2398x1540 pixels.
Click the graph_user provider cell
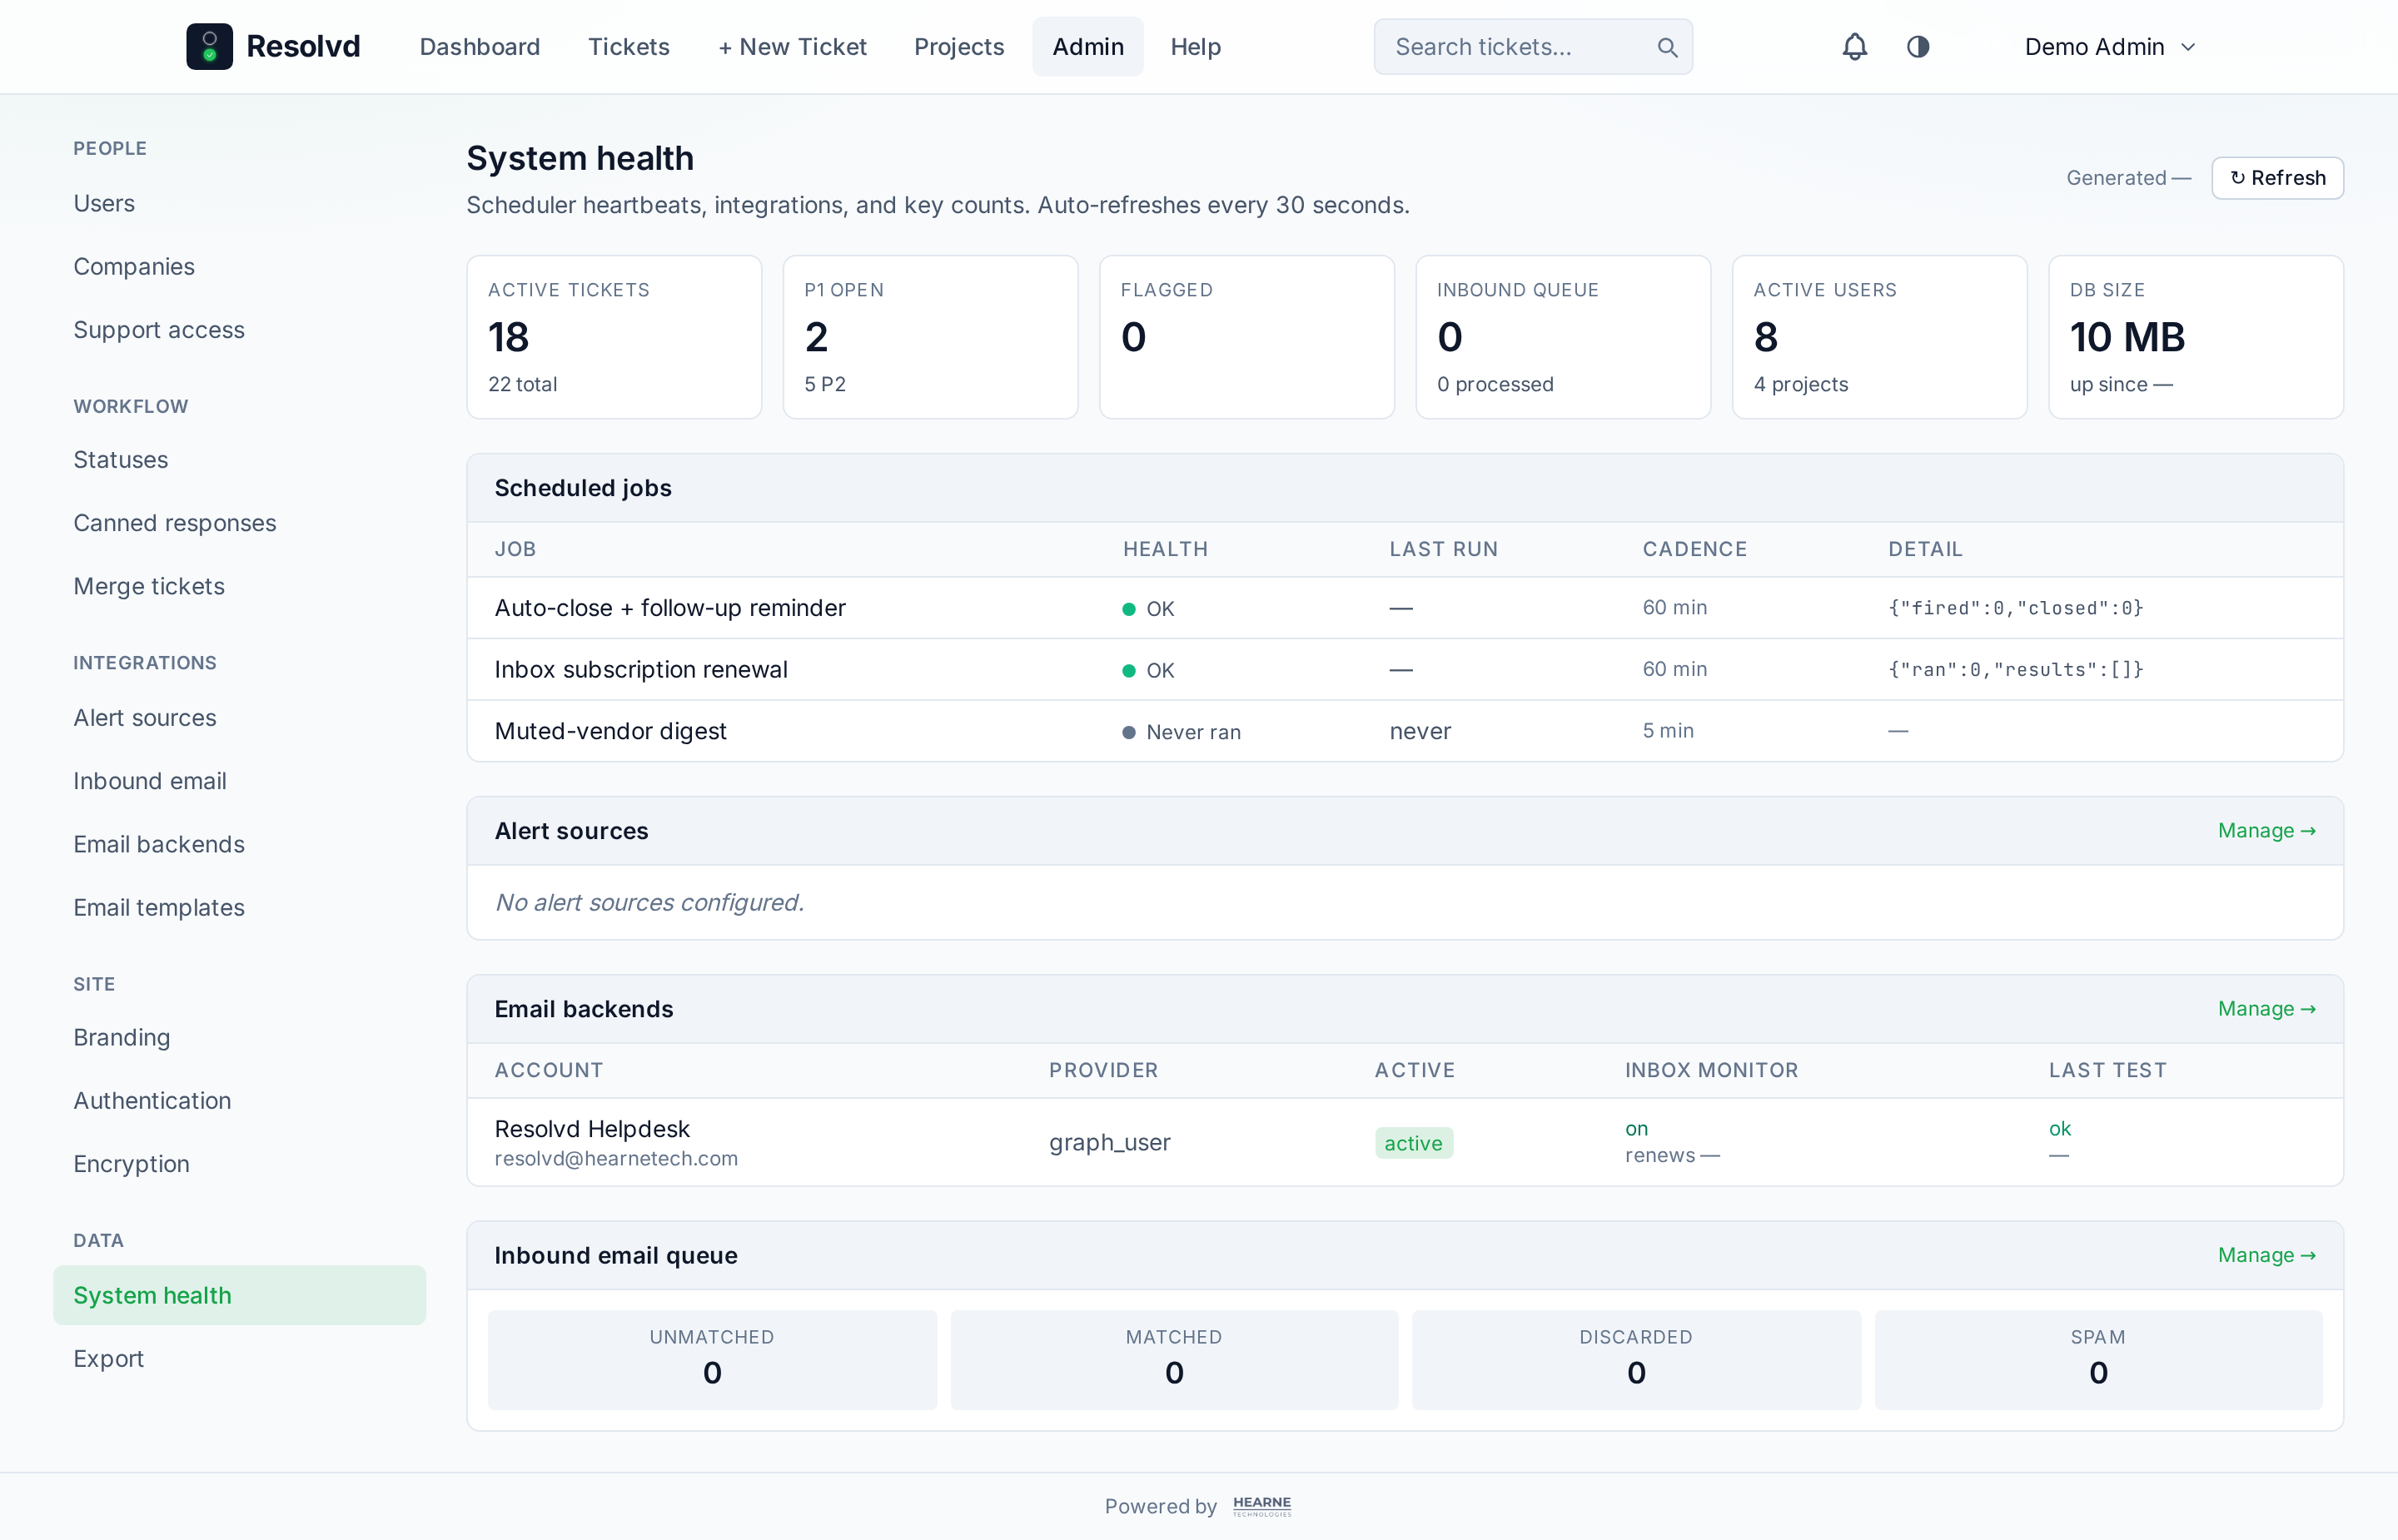(x=1109, y=1143)
